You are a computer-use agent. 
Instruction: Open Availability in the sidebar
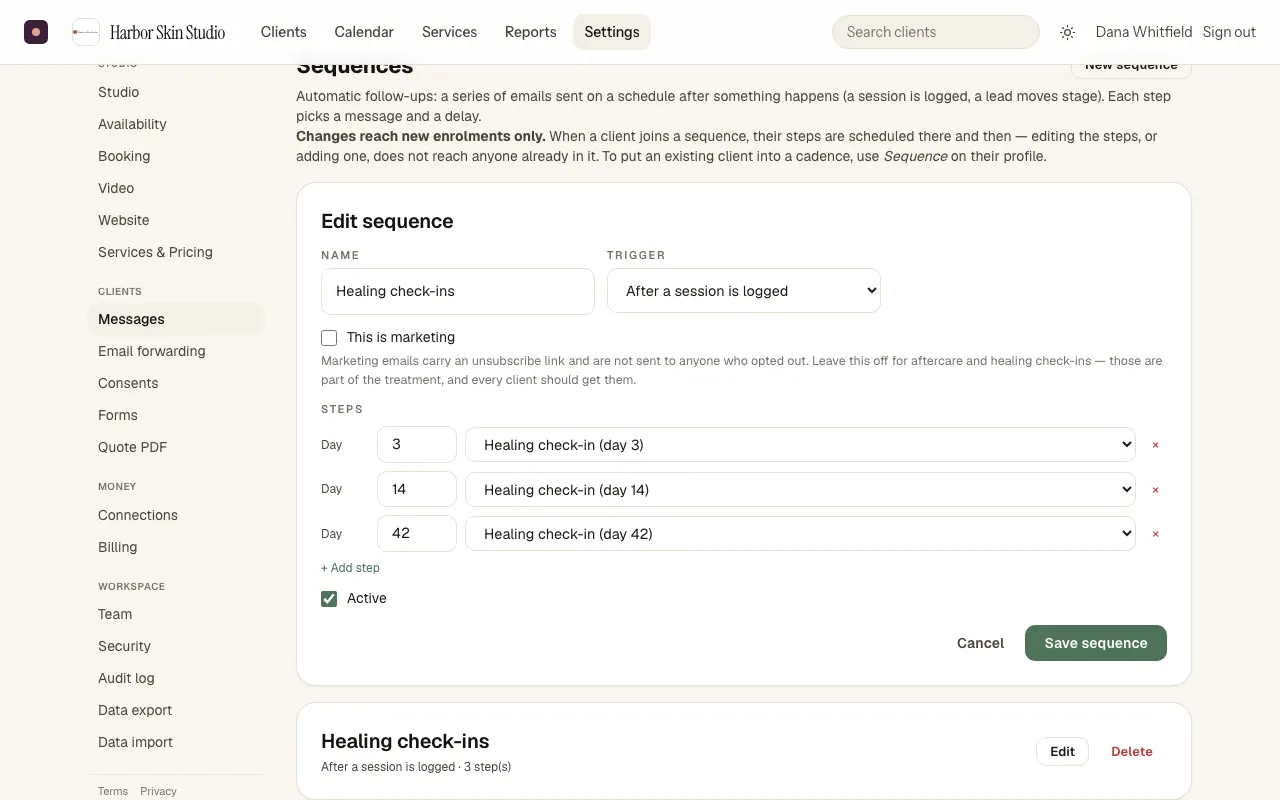point(176,124)
